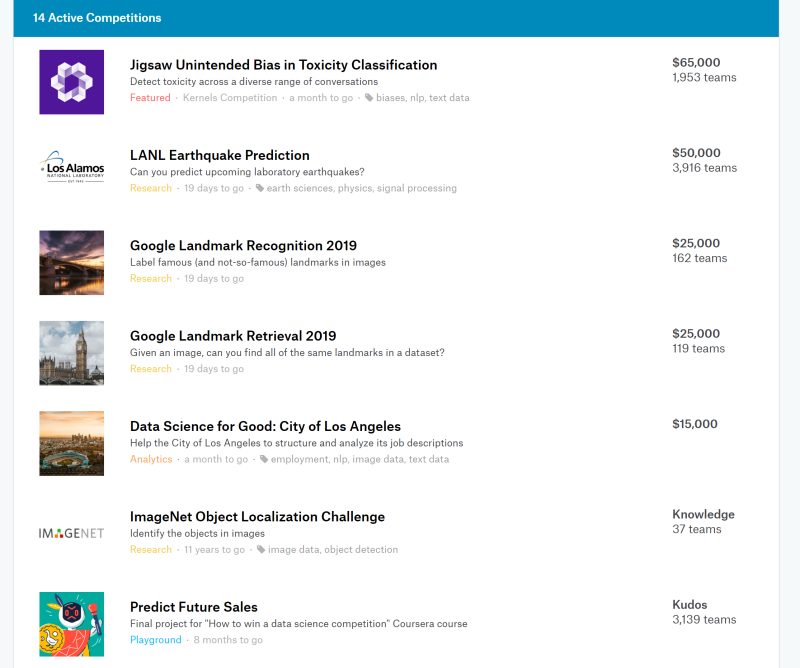Click the $15,000 prize amount
Image resolution: width=800 pixels, height=668 pixels.
click(x=694, y=424)
